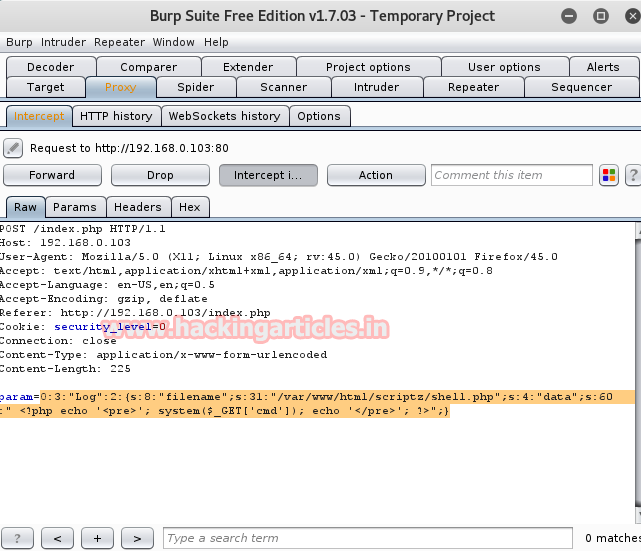Click the Content-Length: 225 line

(x=65, y=369)
